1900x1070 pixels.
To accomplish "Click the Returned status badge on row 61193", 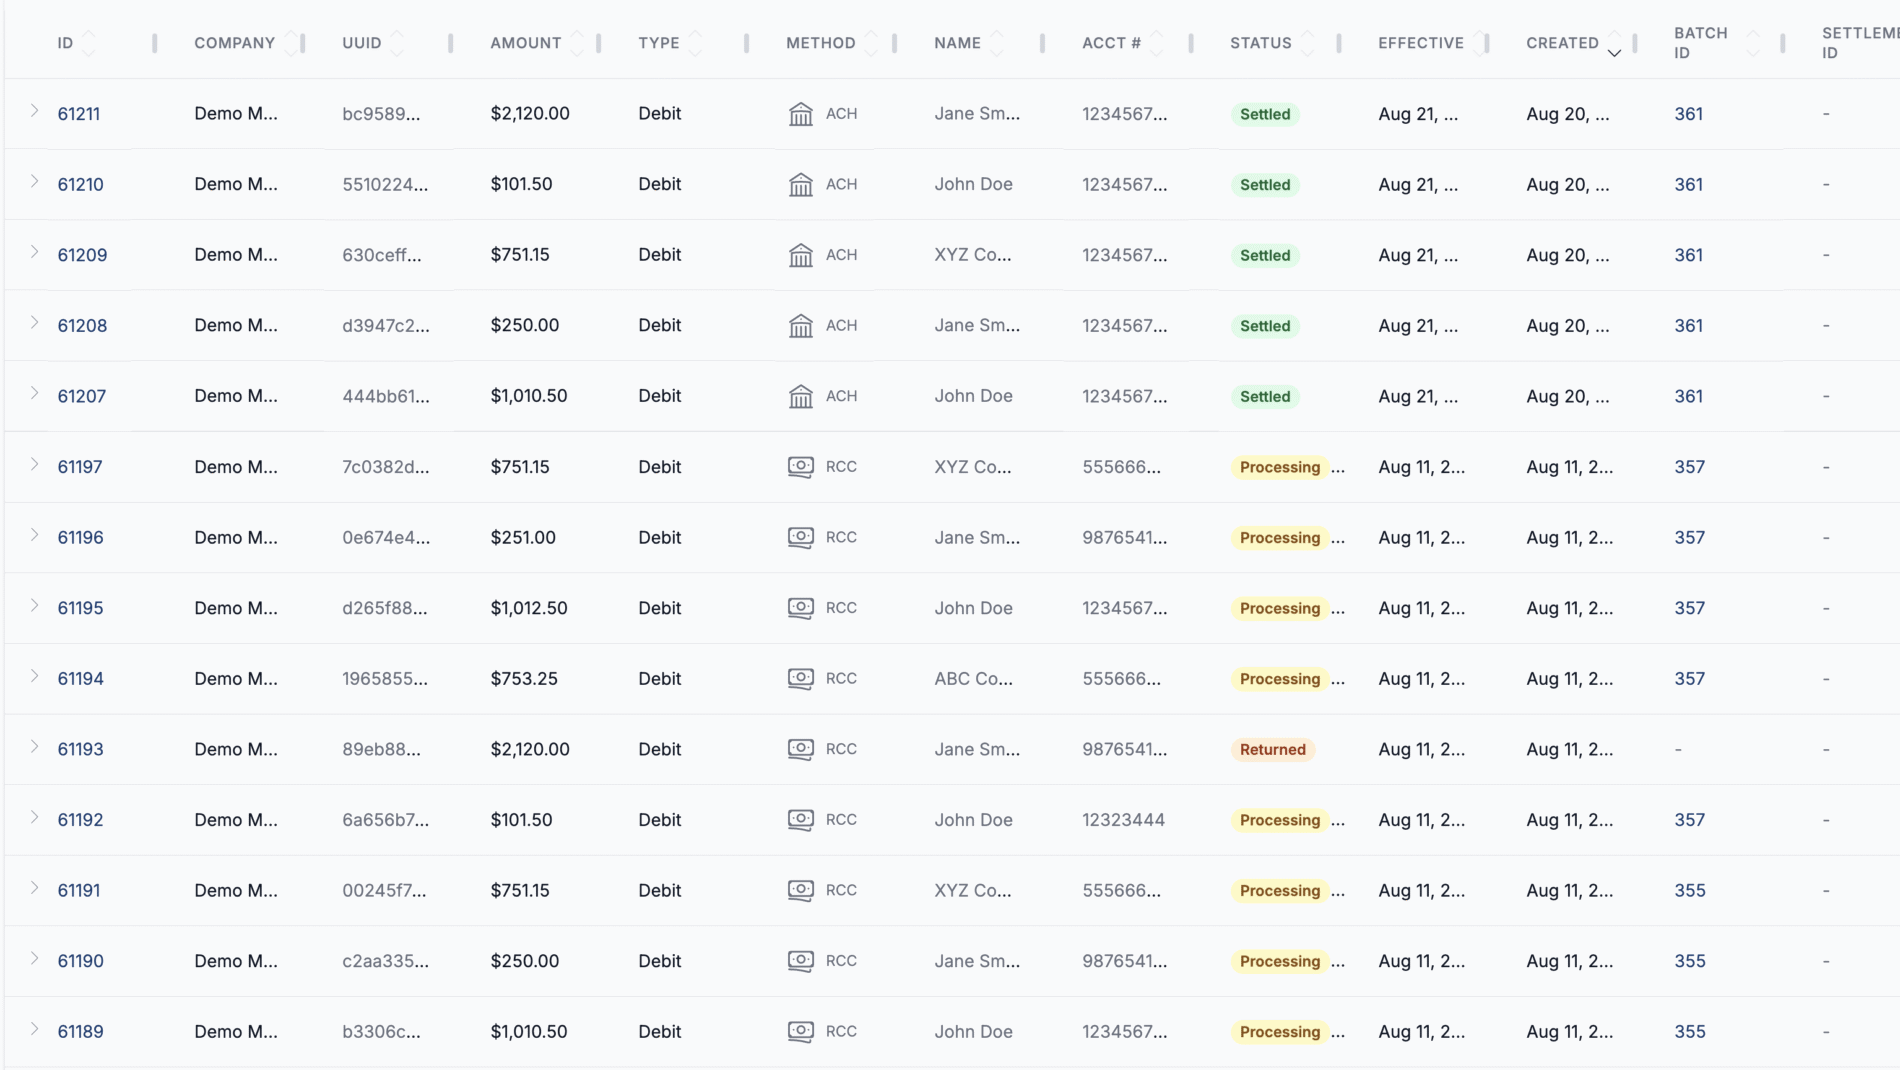I will point(1272,748).
